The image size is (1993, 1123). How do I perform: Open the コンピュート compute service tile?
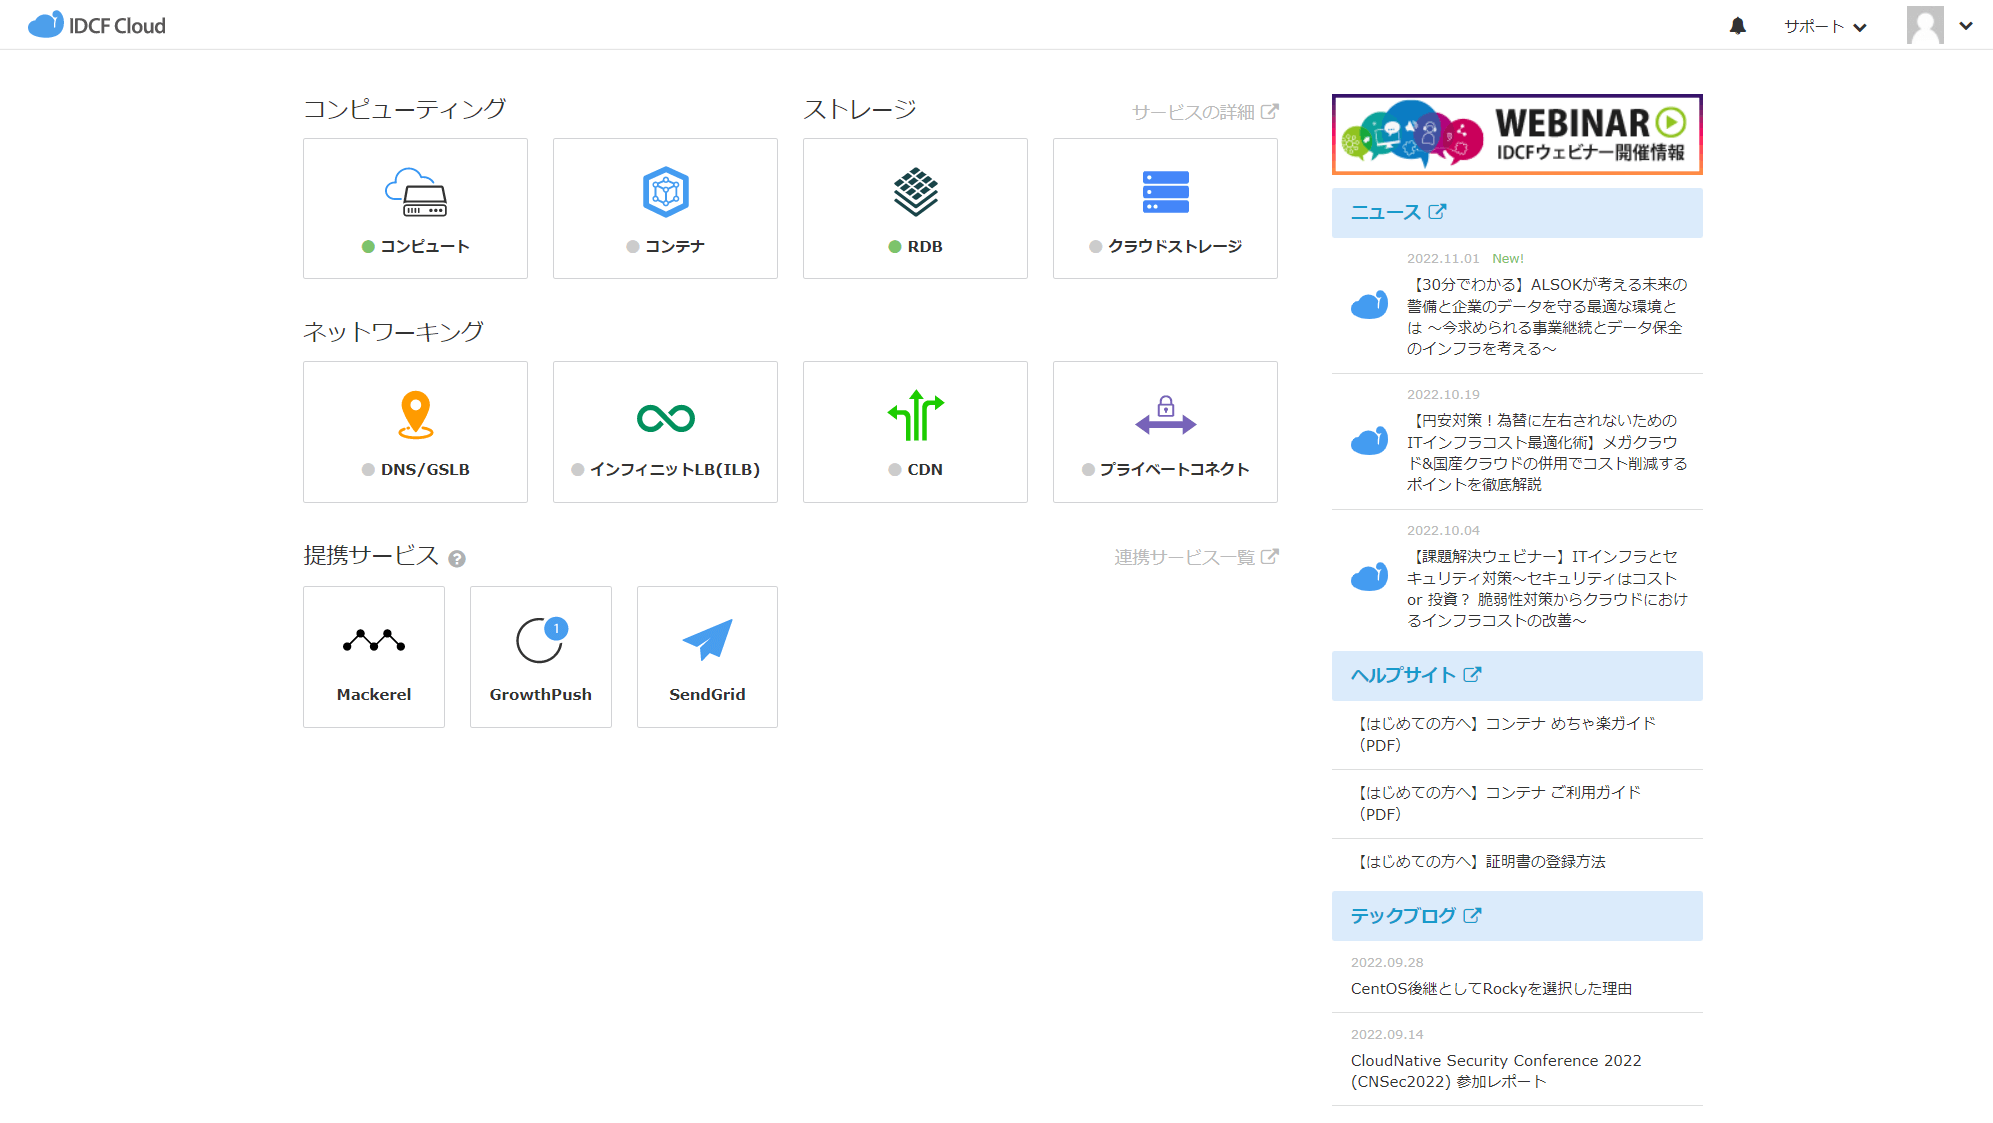pyautogui.click(x=415, y=208)
